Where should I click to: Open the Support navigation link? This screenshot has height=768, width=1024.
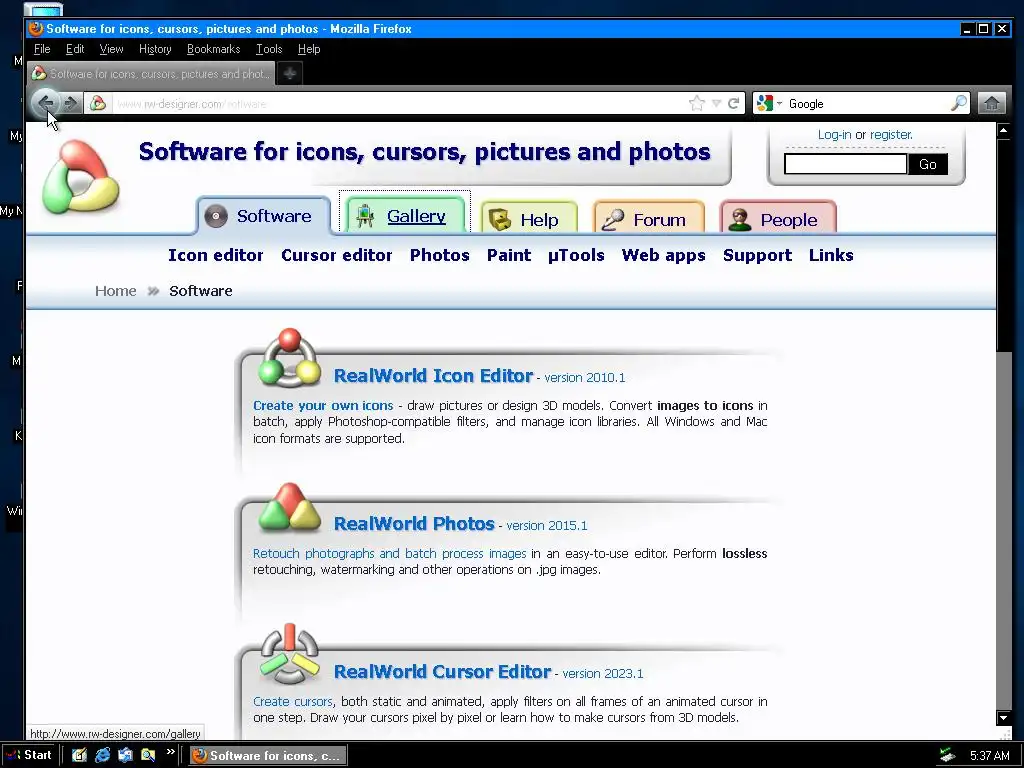[757, 255]
